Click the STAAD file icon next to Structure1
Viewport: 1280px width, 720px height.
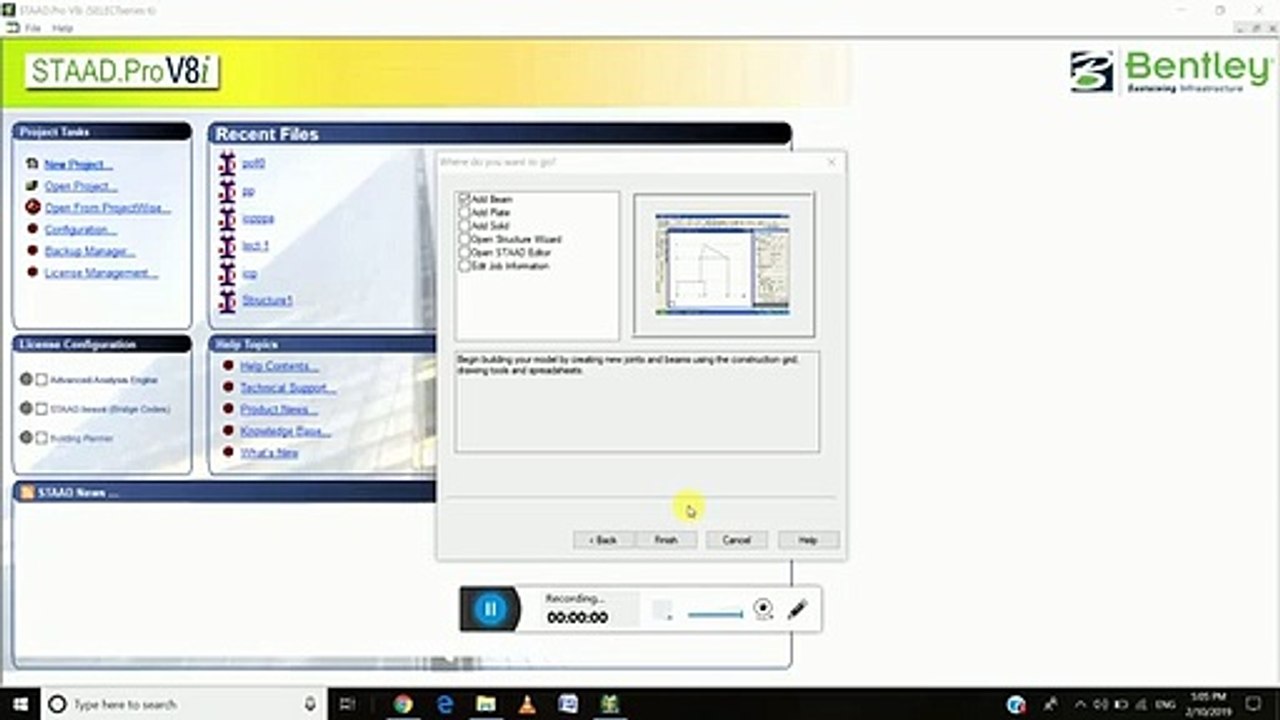click(227, 301)
